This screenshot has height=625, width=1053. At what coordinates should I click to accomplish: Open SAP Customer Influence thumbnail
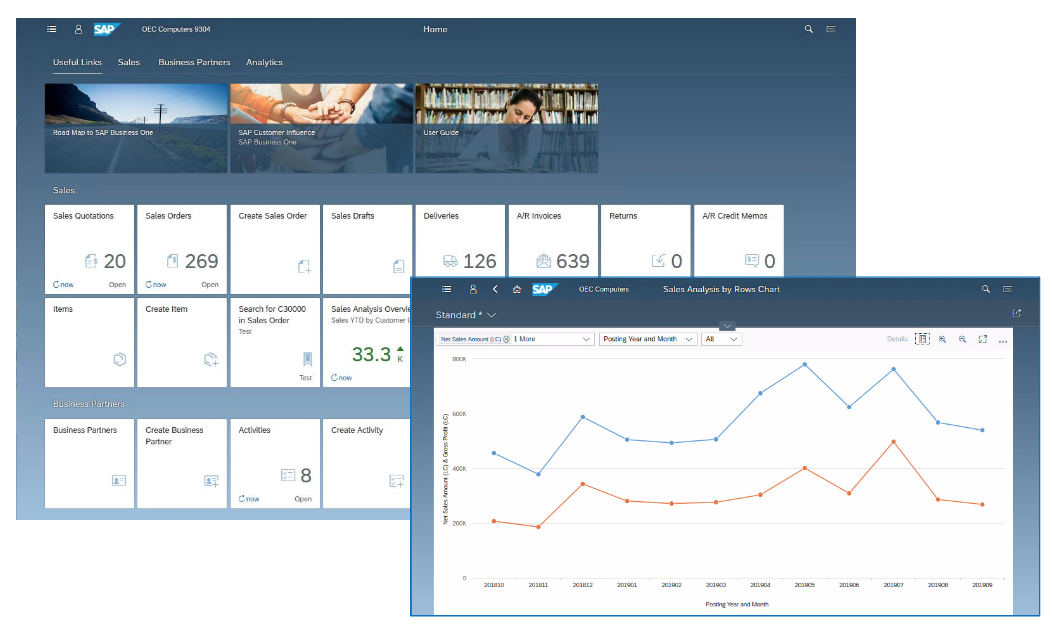tap(322, 128)
